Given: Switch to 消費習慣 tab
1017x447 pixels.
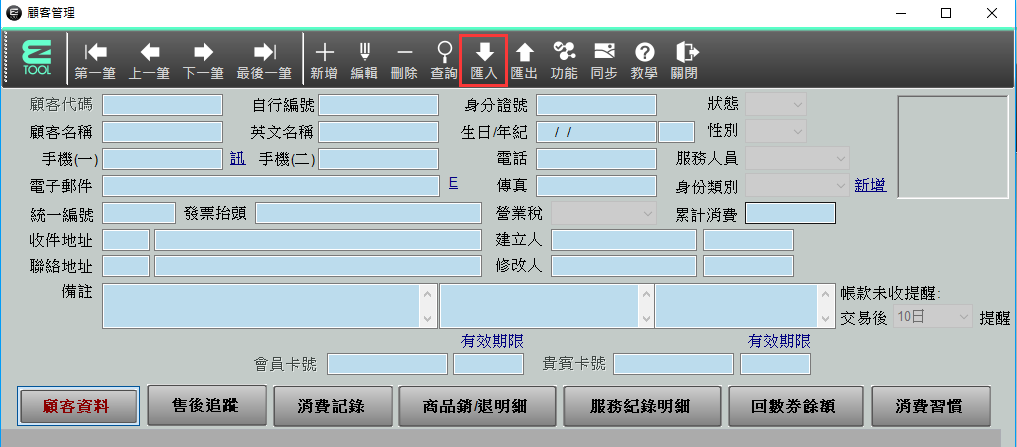Looking at the screenshot, I should point(930,405).
